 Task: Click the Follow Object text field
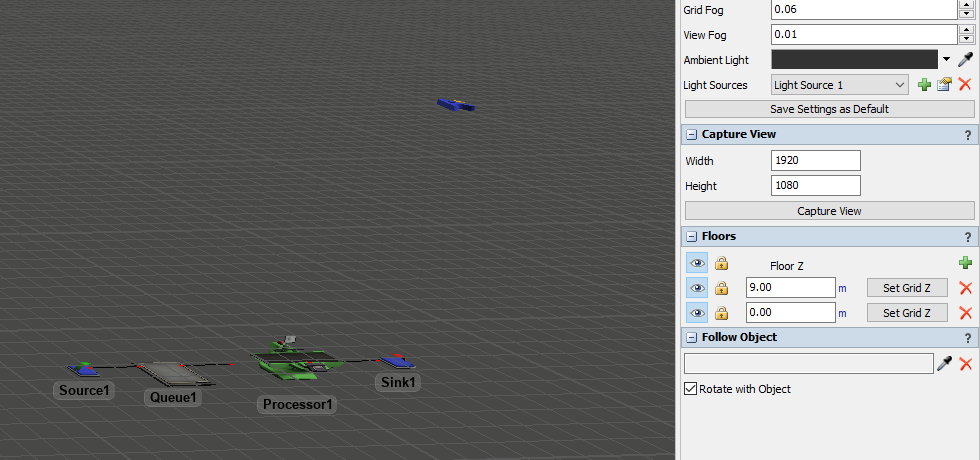809,363
